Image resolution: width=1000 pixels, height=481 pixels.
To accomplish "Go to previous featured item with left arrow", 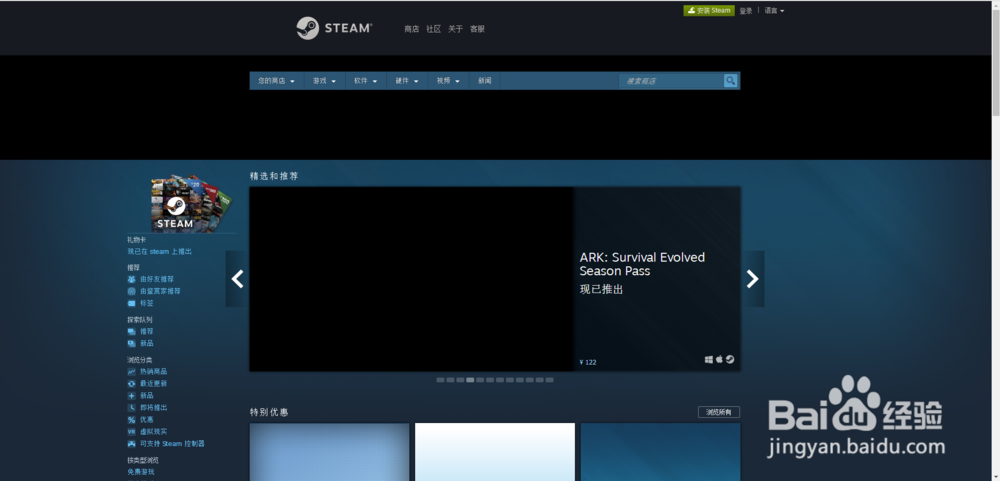I will tap(237, 279).
